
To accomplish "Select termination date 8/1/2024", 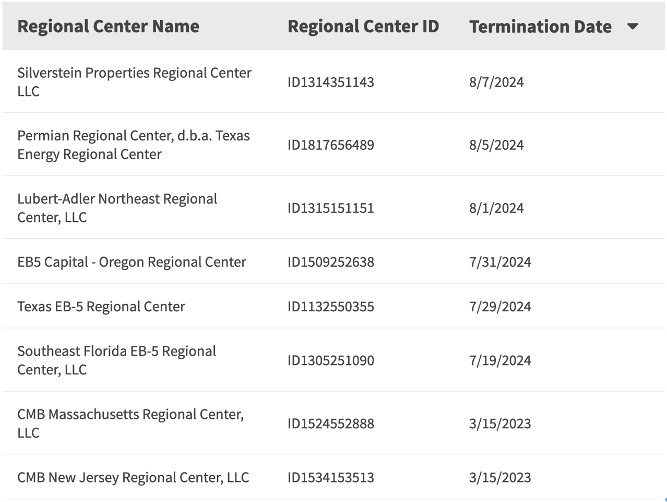I will (496, 208).
